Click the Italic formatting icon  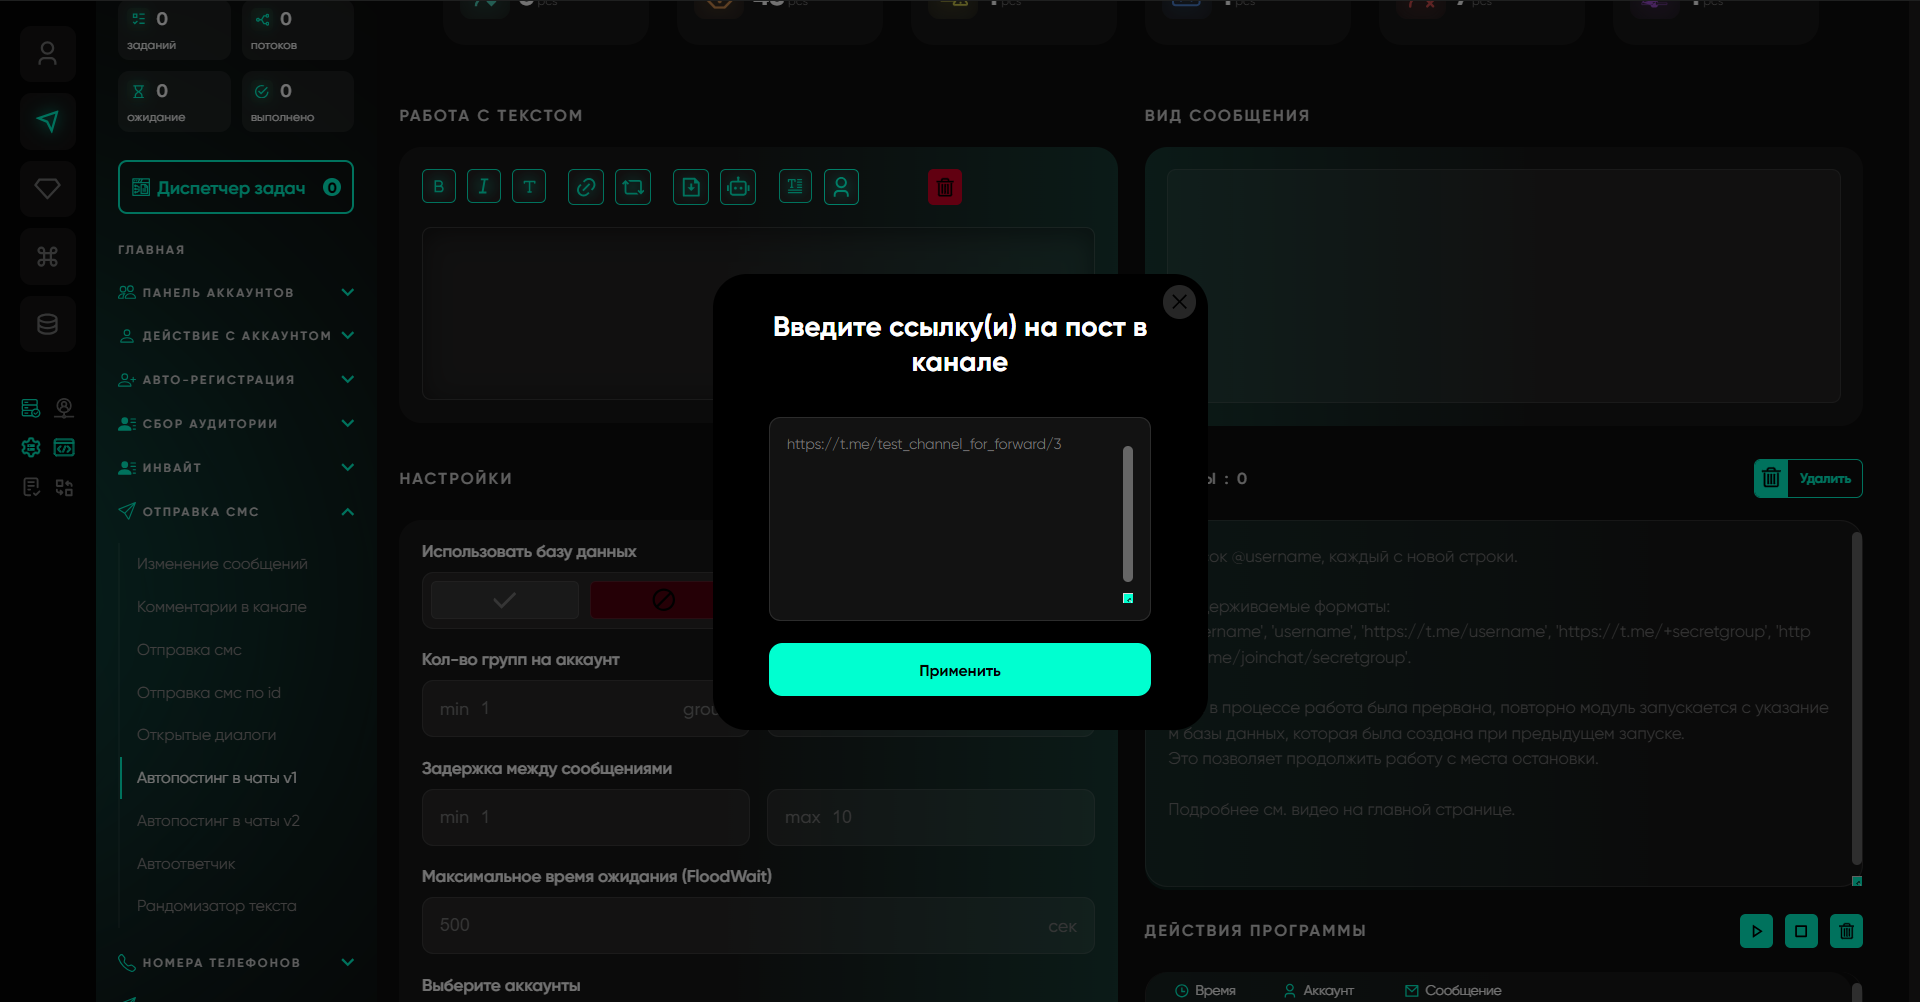point(484,187)
